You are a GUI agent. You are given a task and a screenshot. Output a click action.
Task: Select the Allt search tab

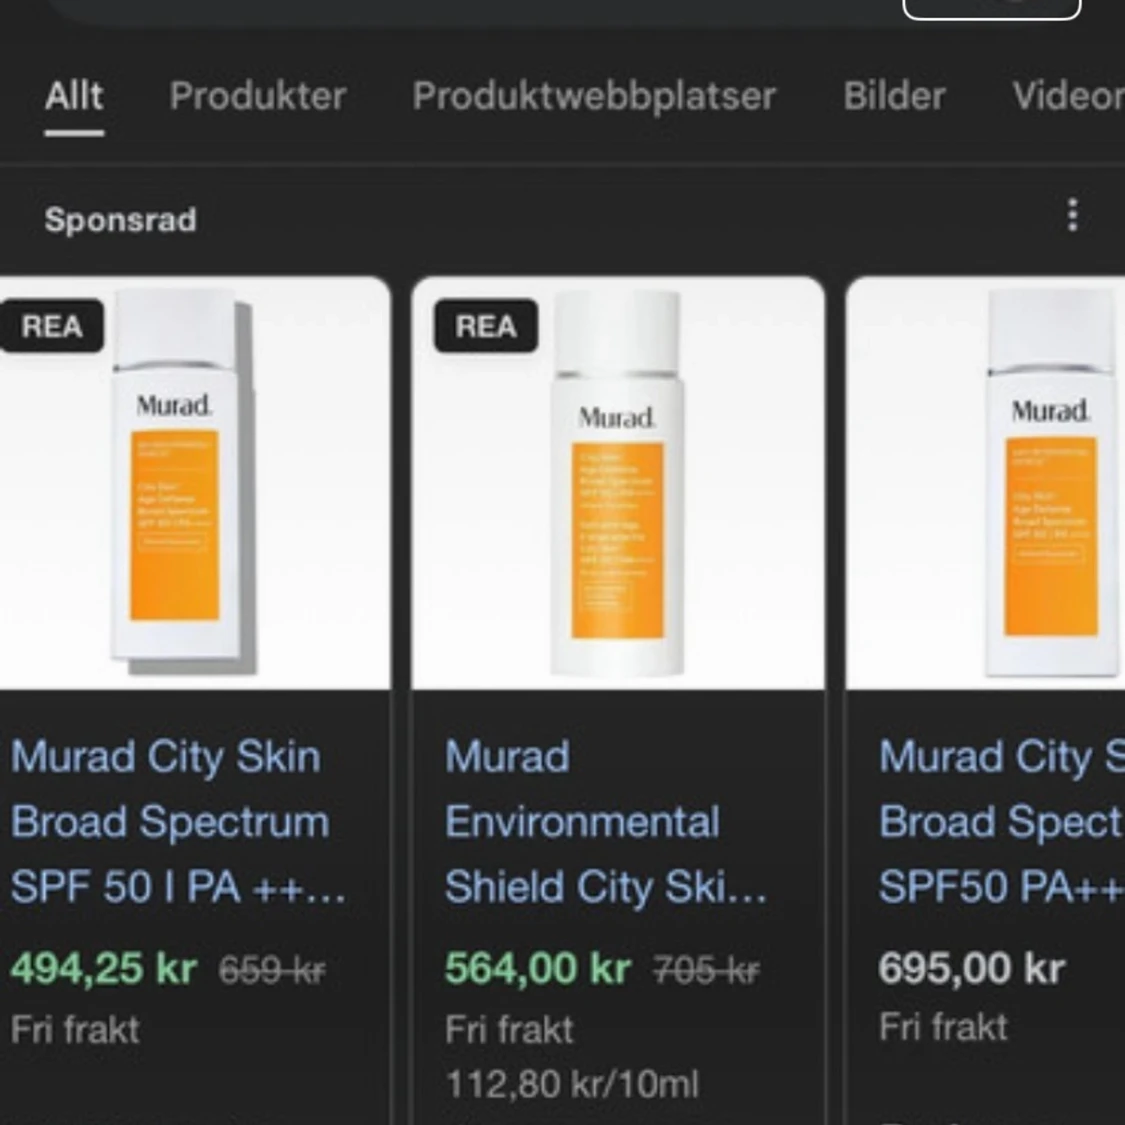coord(74,96)
